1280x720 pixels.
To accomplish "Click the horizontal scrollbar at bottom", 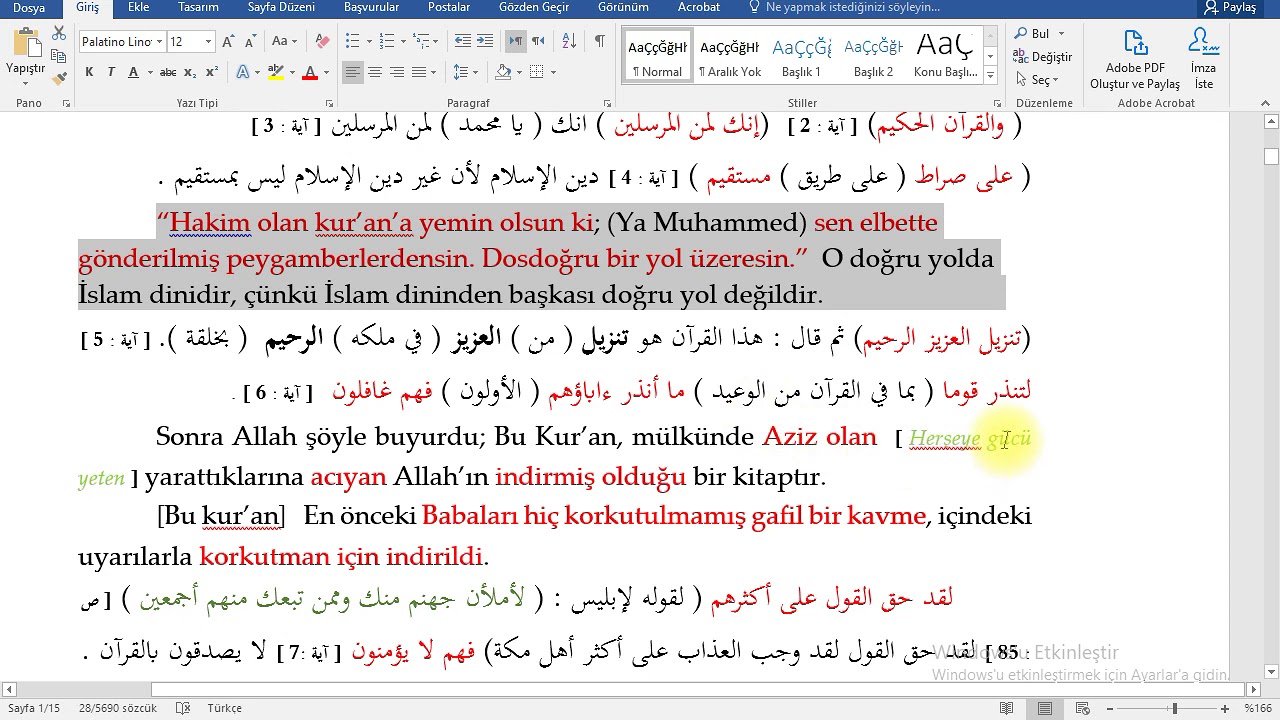I will pos(630,689).
